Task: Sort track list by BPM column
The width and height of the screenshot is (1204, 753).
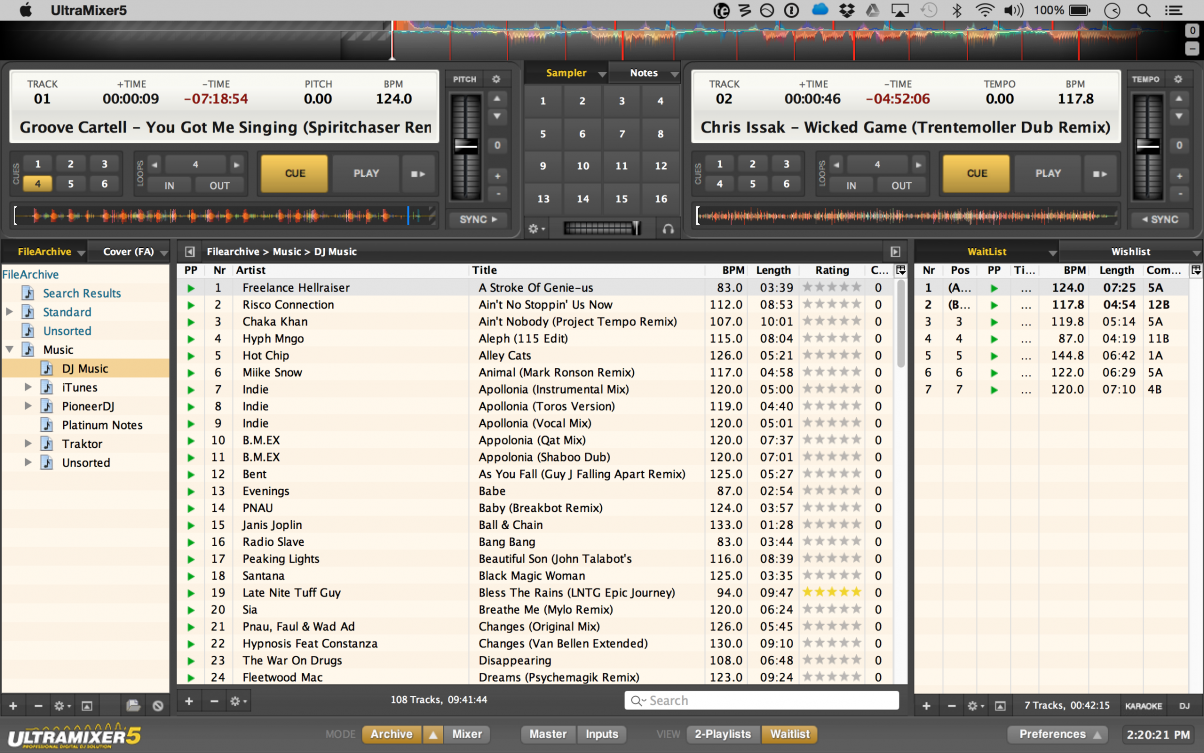Action: (x=734, y=270)
